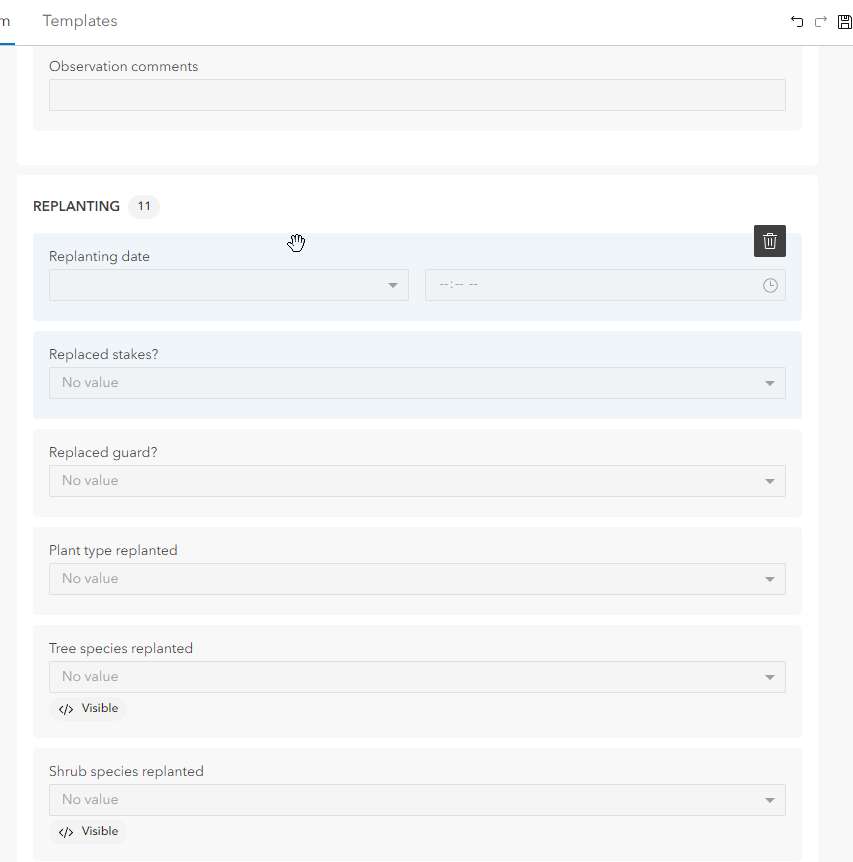This screenshot has width=853, height=862.
Task: Expand the Replaced guard? dropdown
Action: (769, 481)
